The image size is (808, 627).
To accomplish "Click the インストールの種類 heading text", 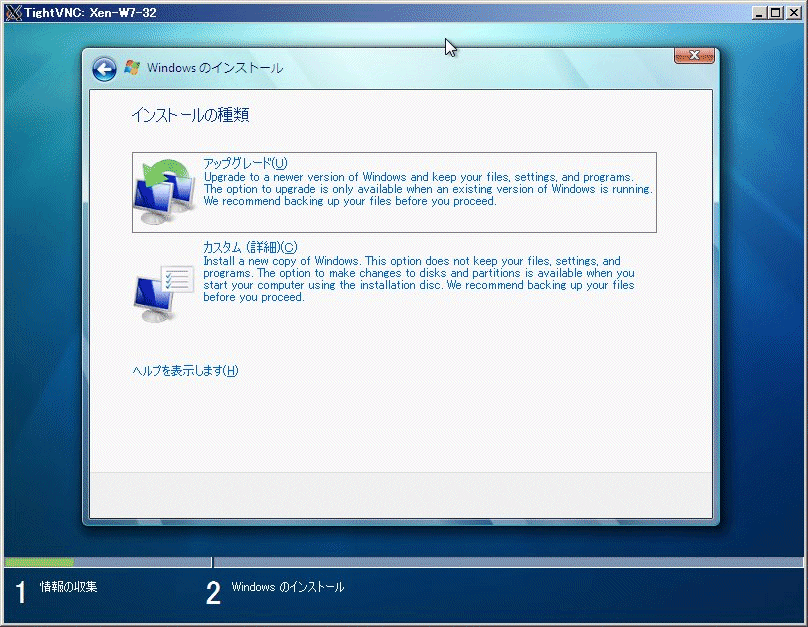I will click(x=190, y=114).
